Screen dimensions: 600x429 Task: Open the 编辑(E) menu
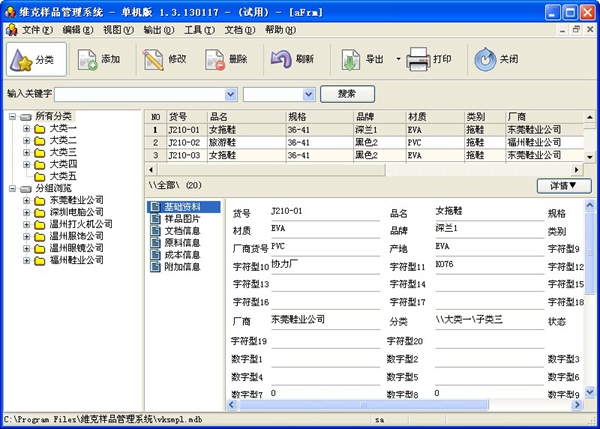coord(78,30)
